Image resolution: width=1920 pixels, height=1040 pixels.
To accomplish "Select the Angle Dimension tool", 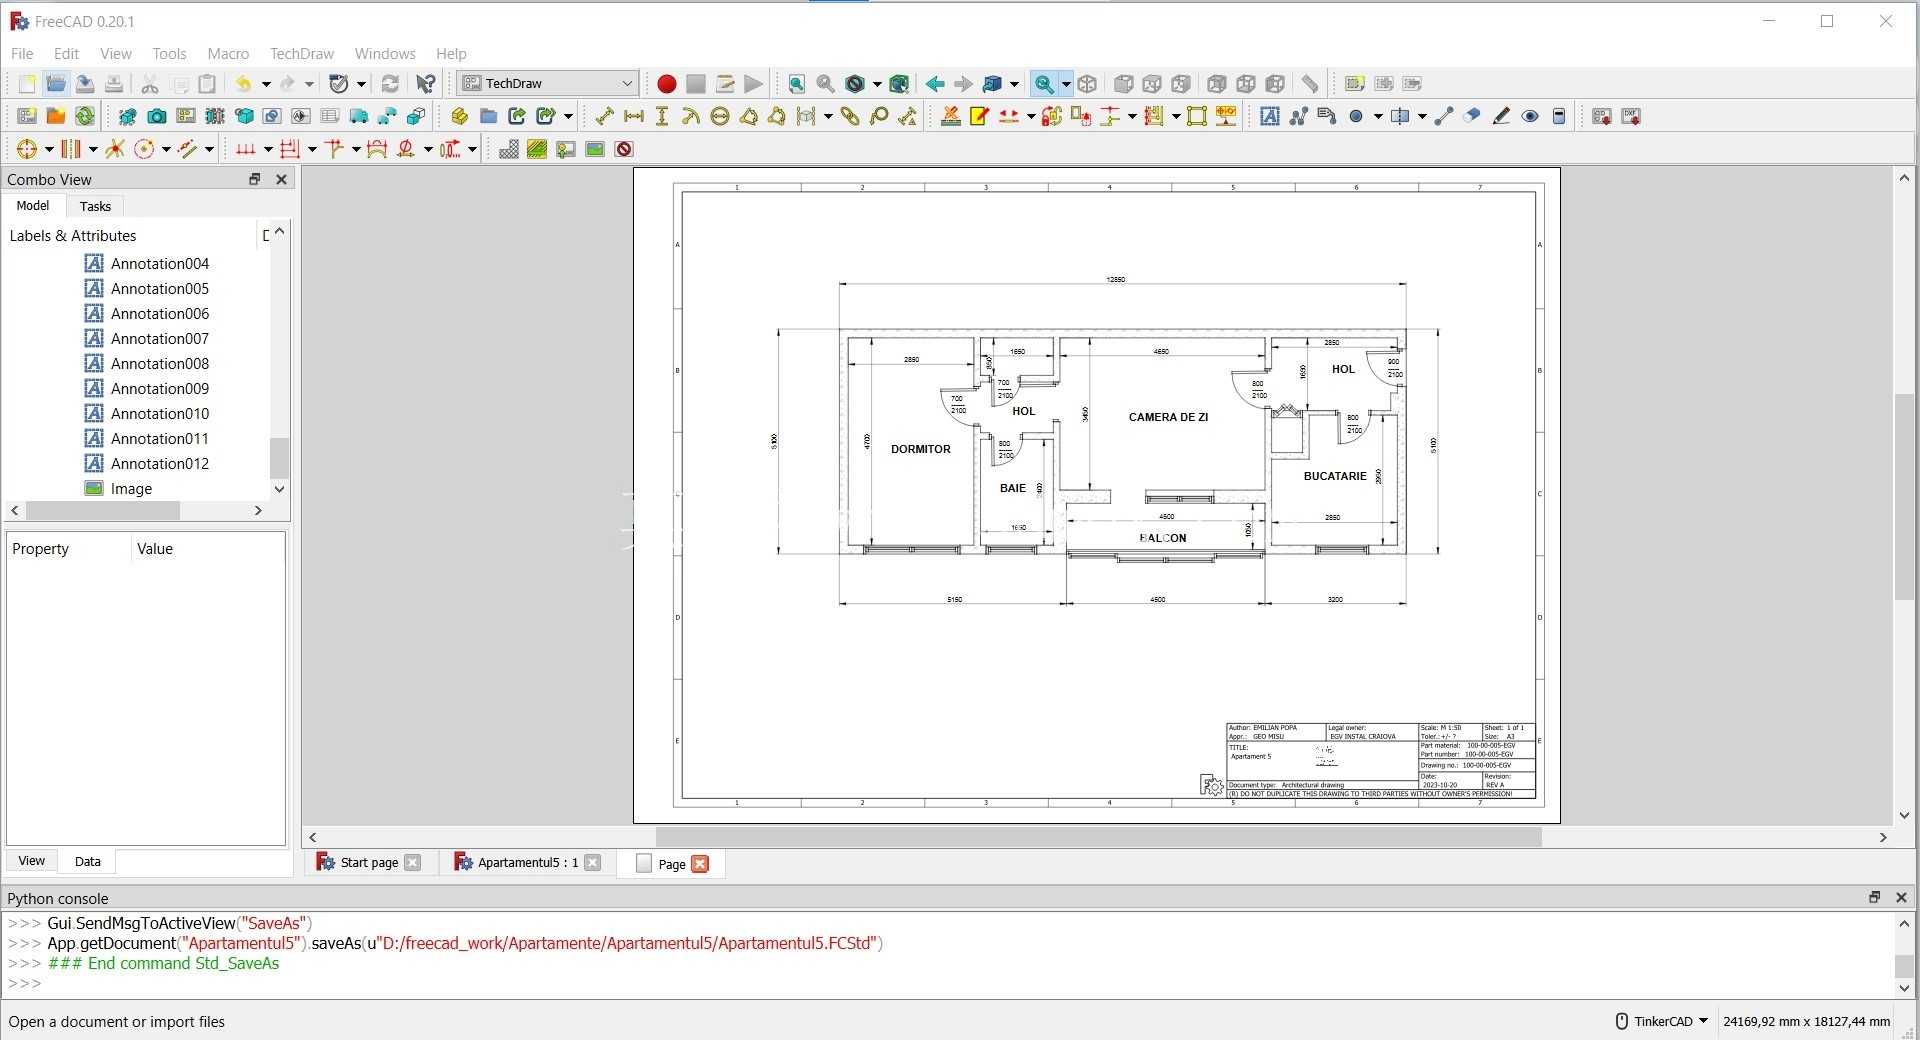I will (749, 116).
